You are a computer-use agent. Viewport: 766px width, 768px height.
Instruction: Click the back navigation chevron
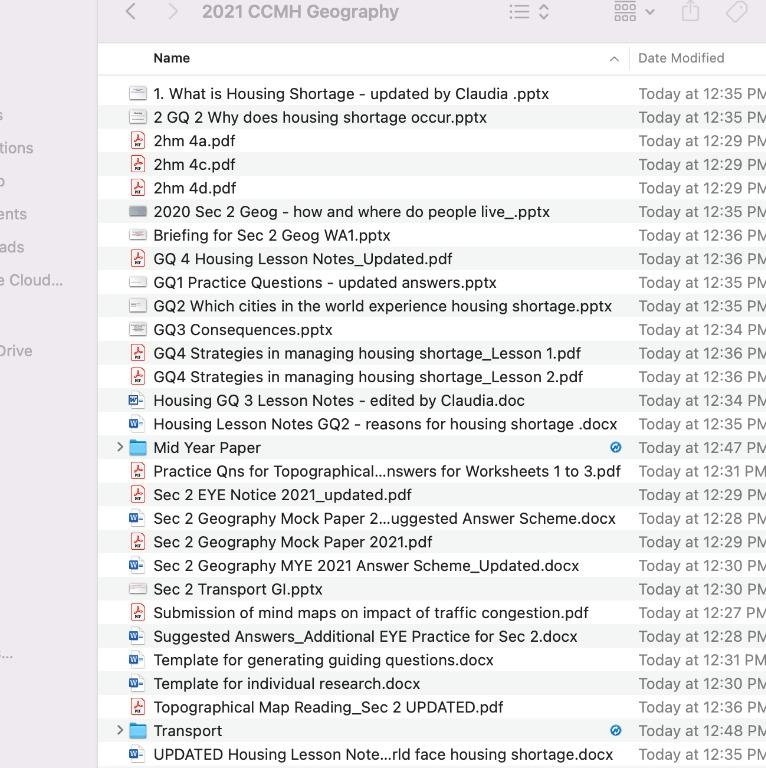pos(131,12)
